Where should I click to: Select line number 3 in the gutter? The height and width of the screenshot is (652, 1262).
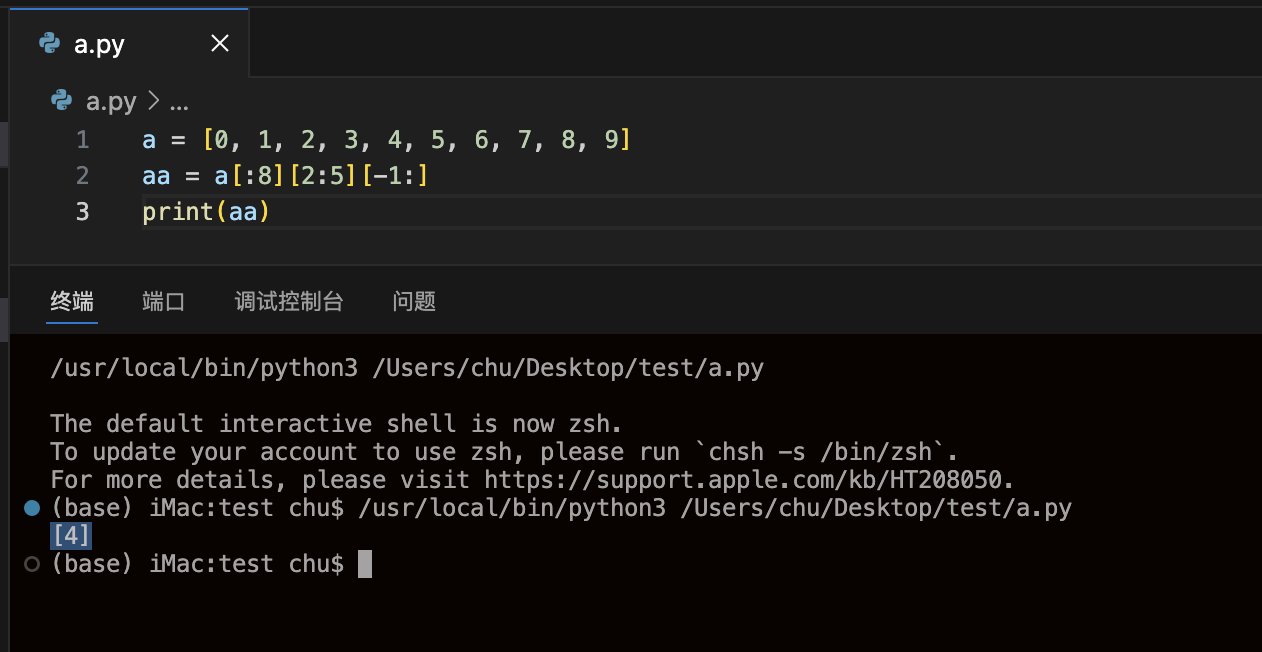[83, 212]
